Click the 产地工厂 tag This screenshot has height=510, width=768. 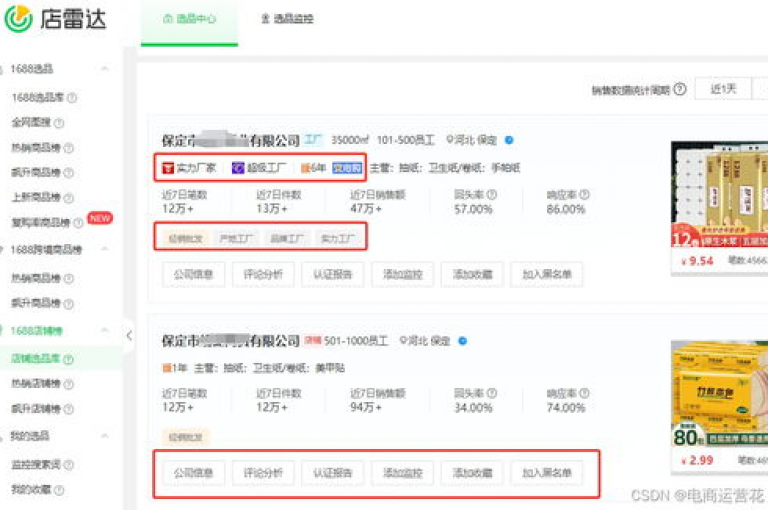236,239
